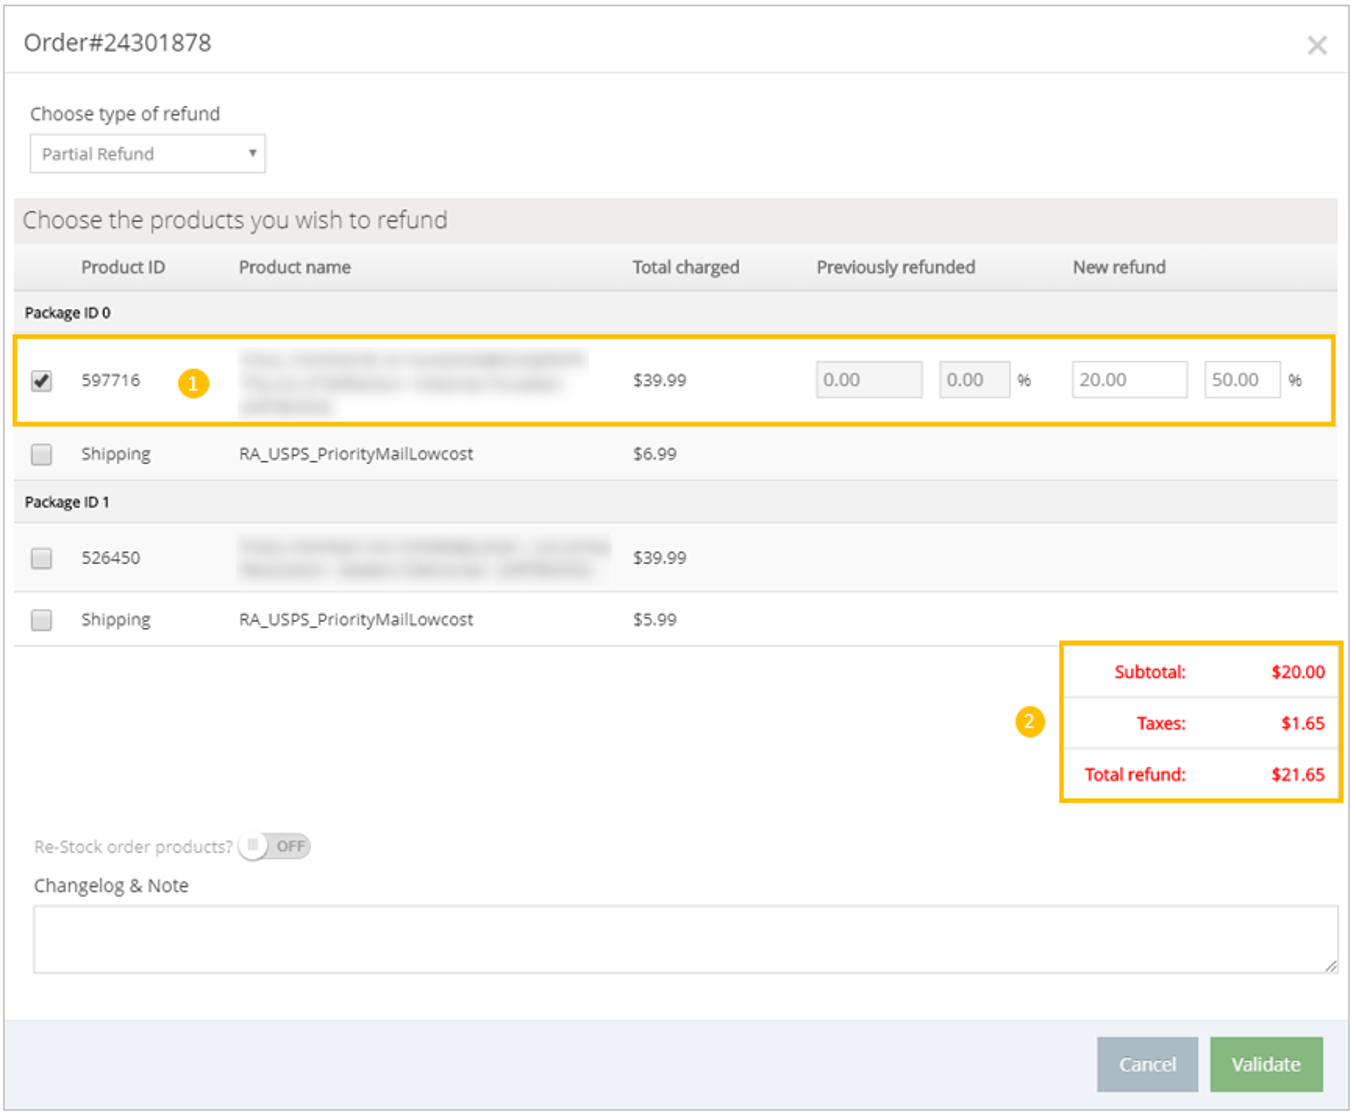Toggle the Re-Stock order products switch

point(274,847)
